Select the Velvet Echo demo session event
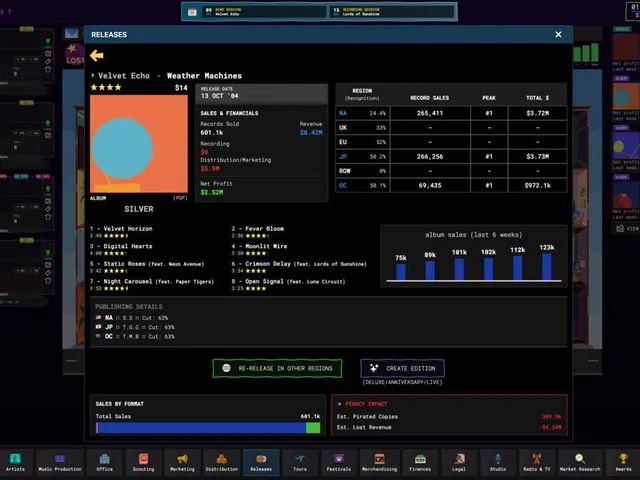 tap(264, 11)
